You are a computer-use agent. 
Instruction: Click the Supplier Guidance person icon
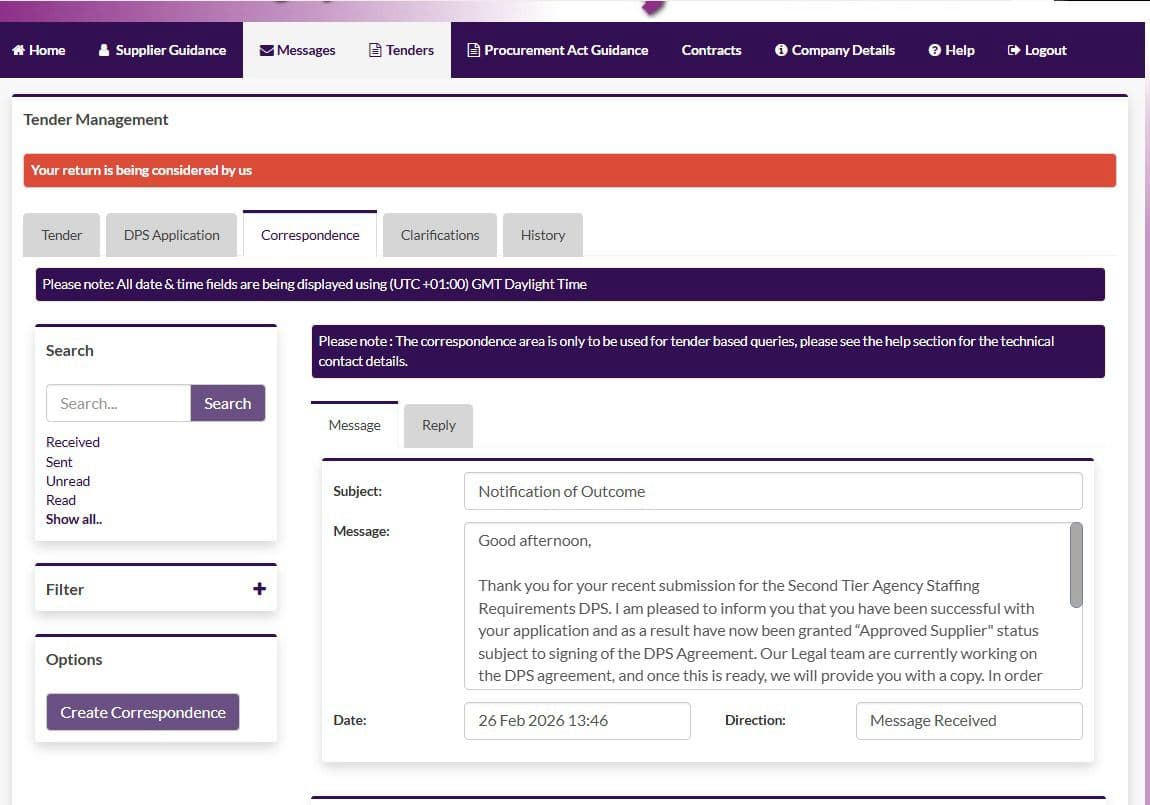pos(104,50)
